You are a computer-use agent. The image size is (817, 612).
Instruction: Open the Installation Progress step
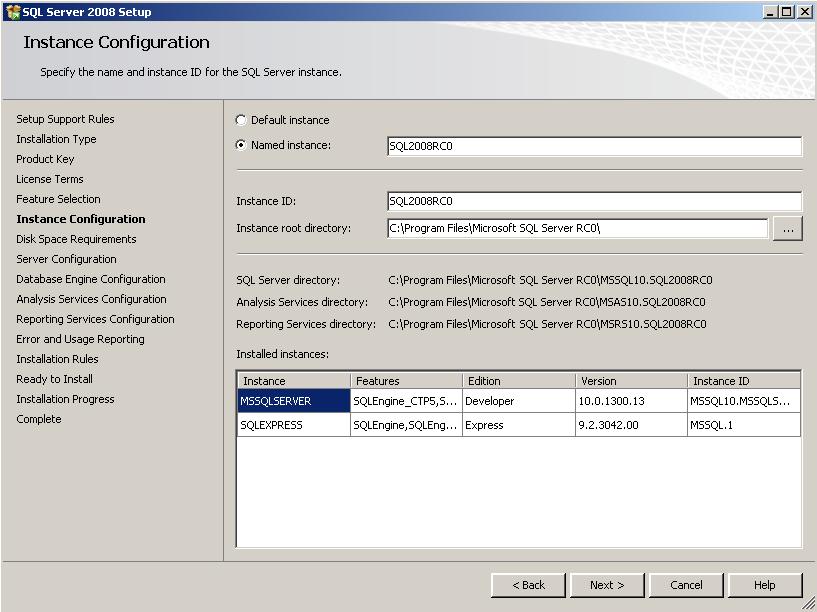coord(65,399)
